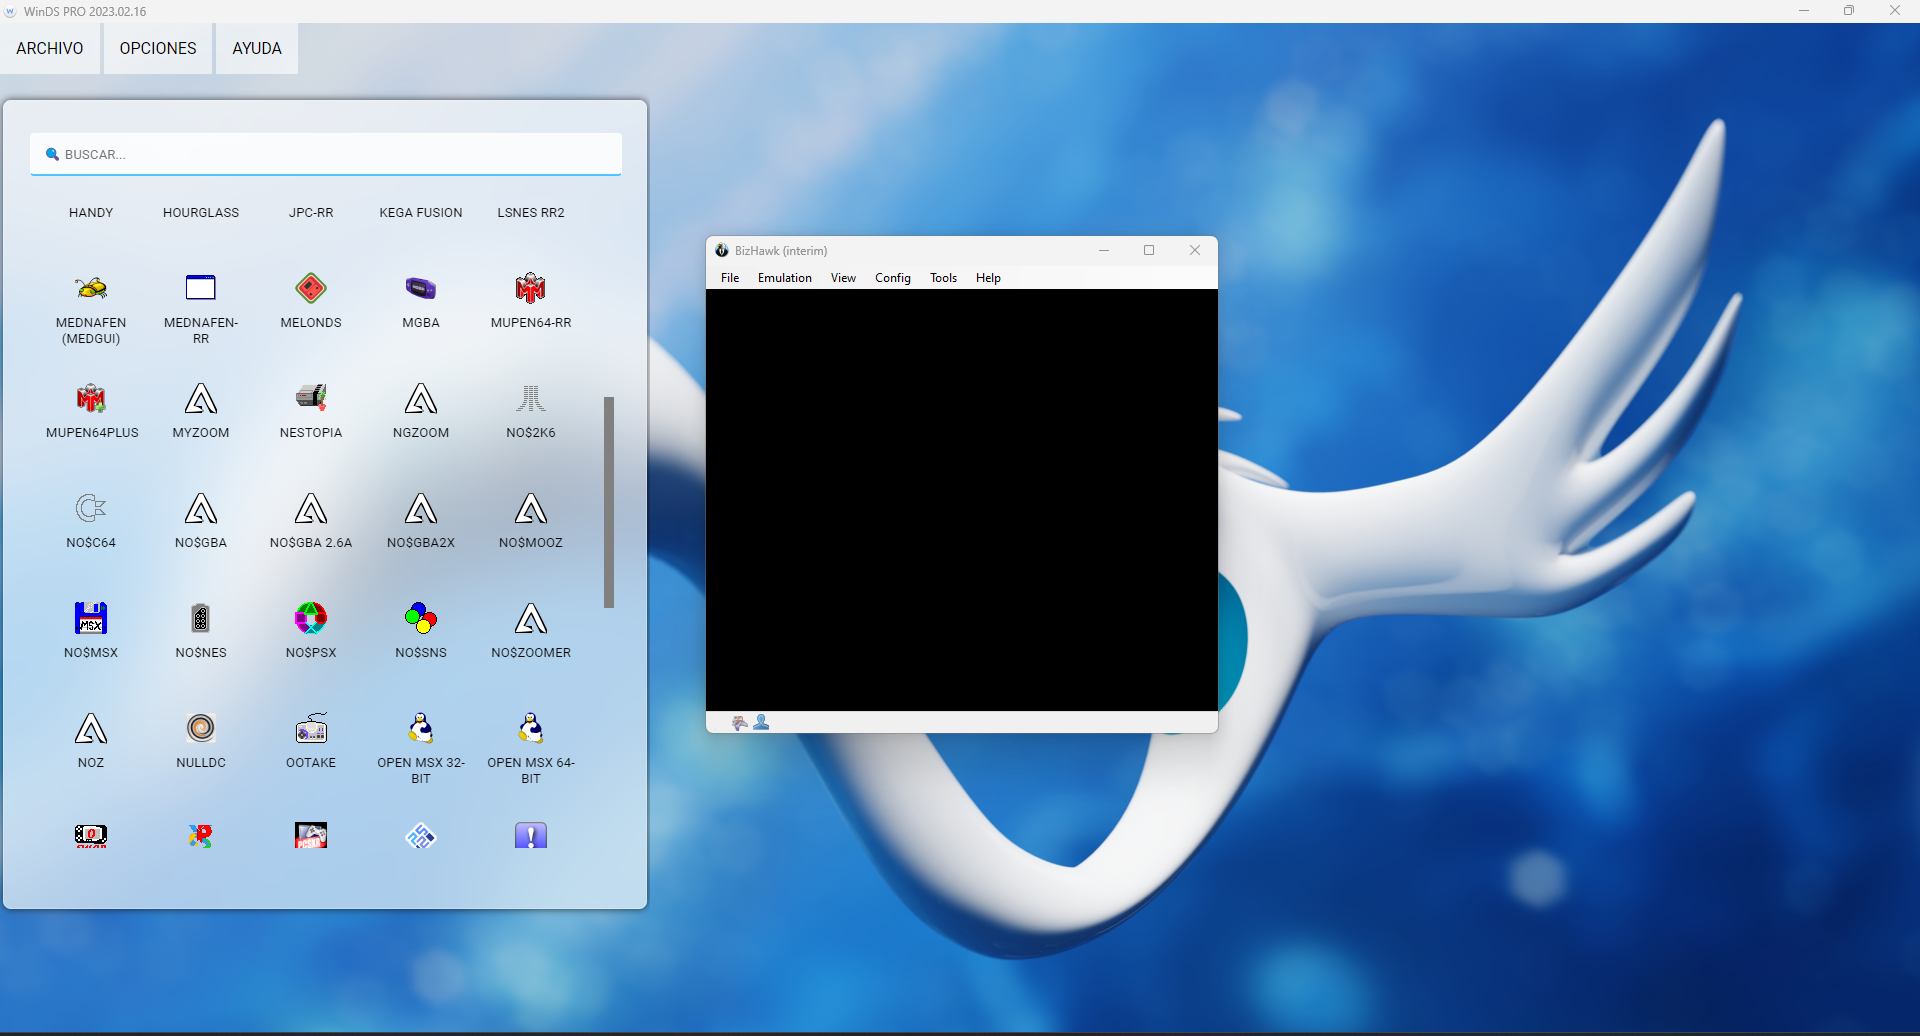Viewport: 1920px width, 1036px height.
Task: Open BizHawk's Tools menu
Action: click(x=943, y=278)
